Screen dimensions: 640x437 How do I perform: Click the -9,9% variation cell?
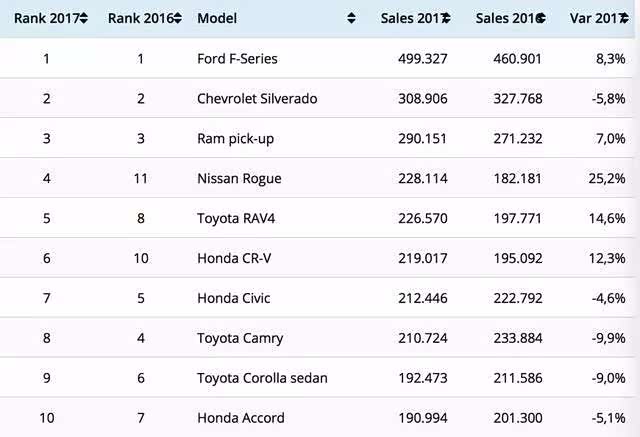coord(607,338)
